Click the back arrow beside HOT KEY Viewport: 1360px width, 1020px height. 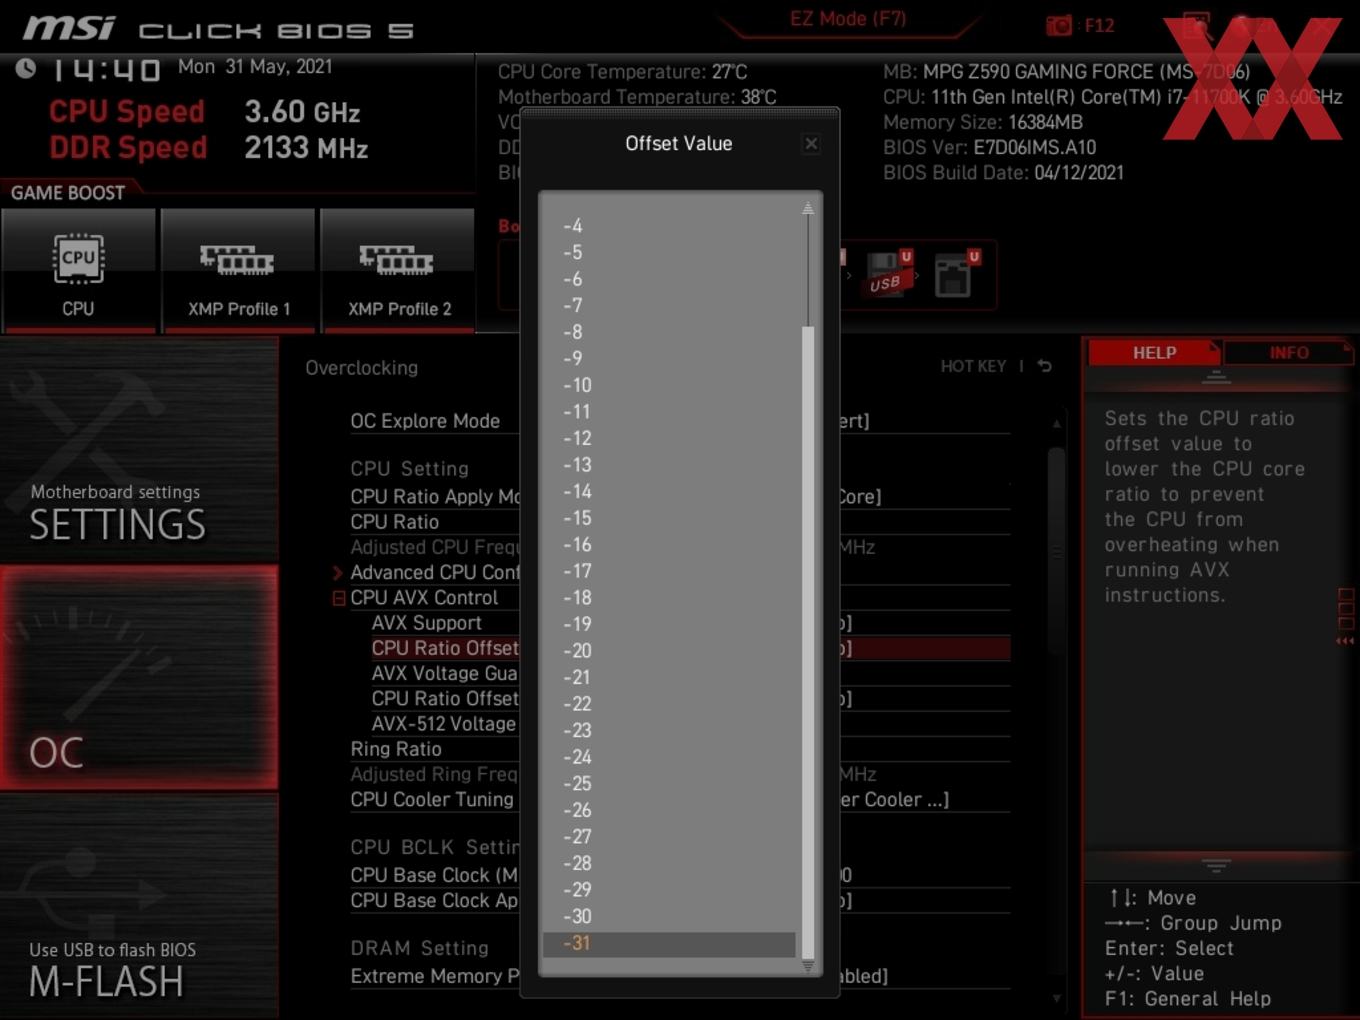coord(1045,366)
